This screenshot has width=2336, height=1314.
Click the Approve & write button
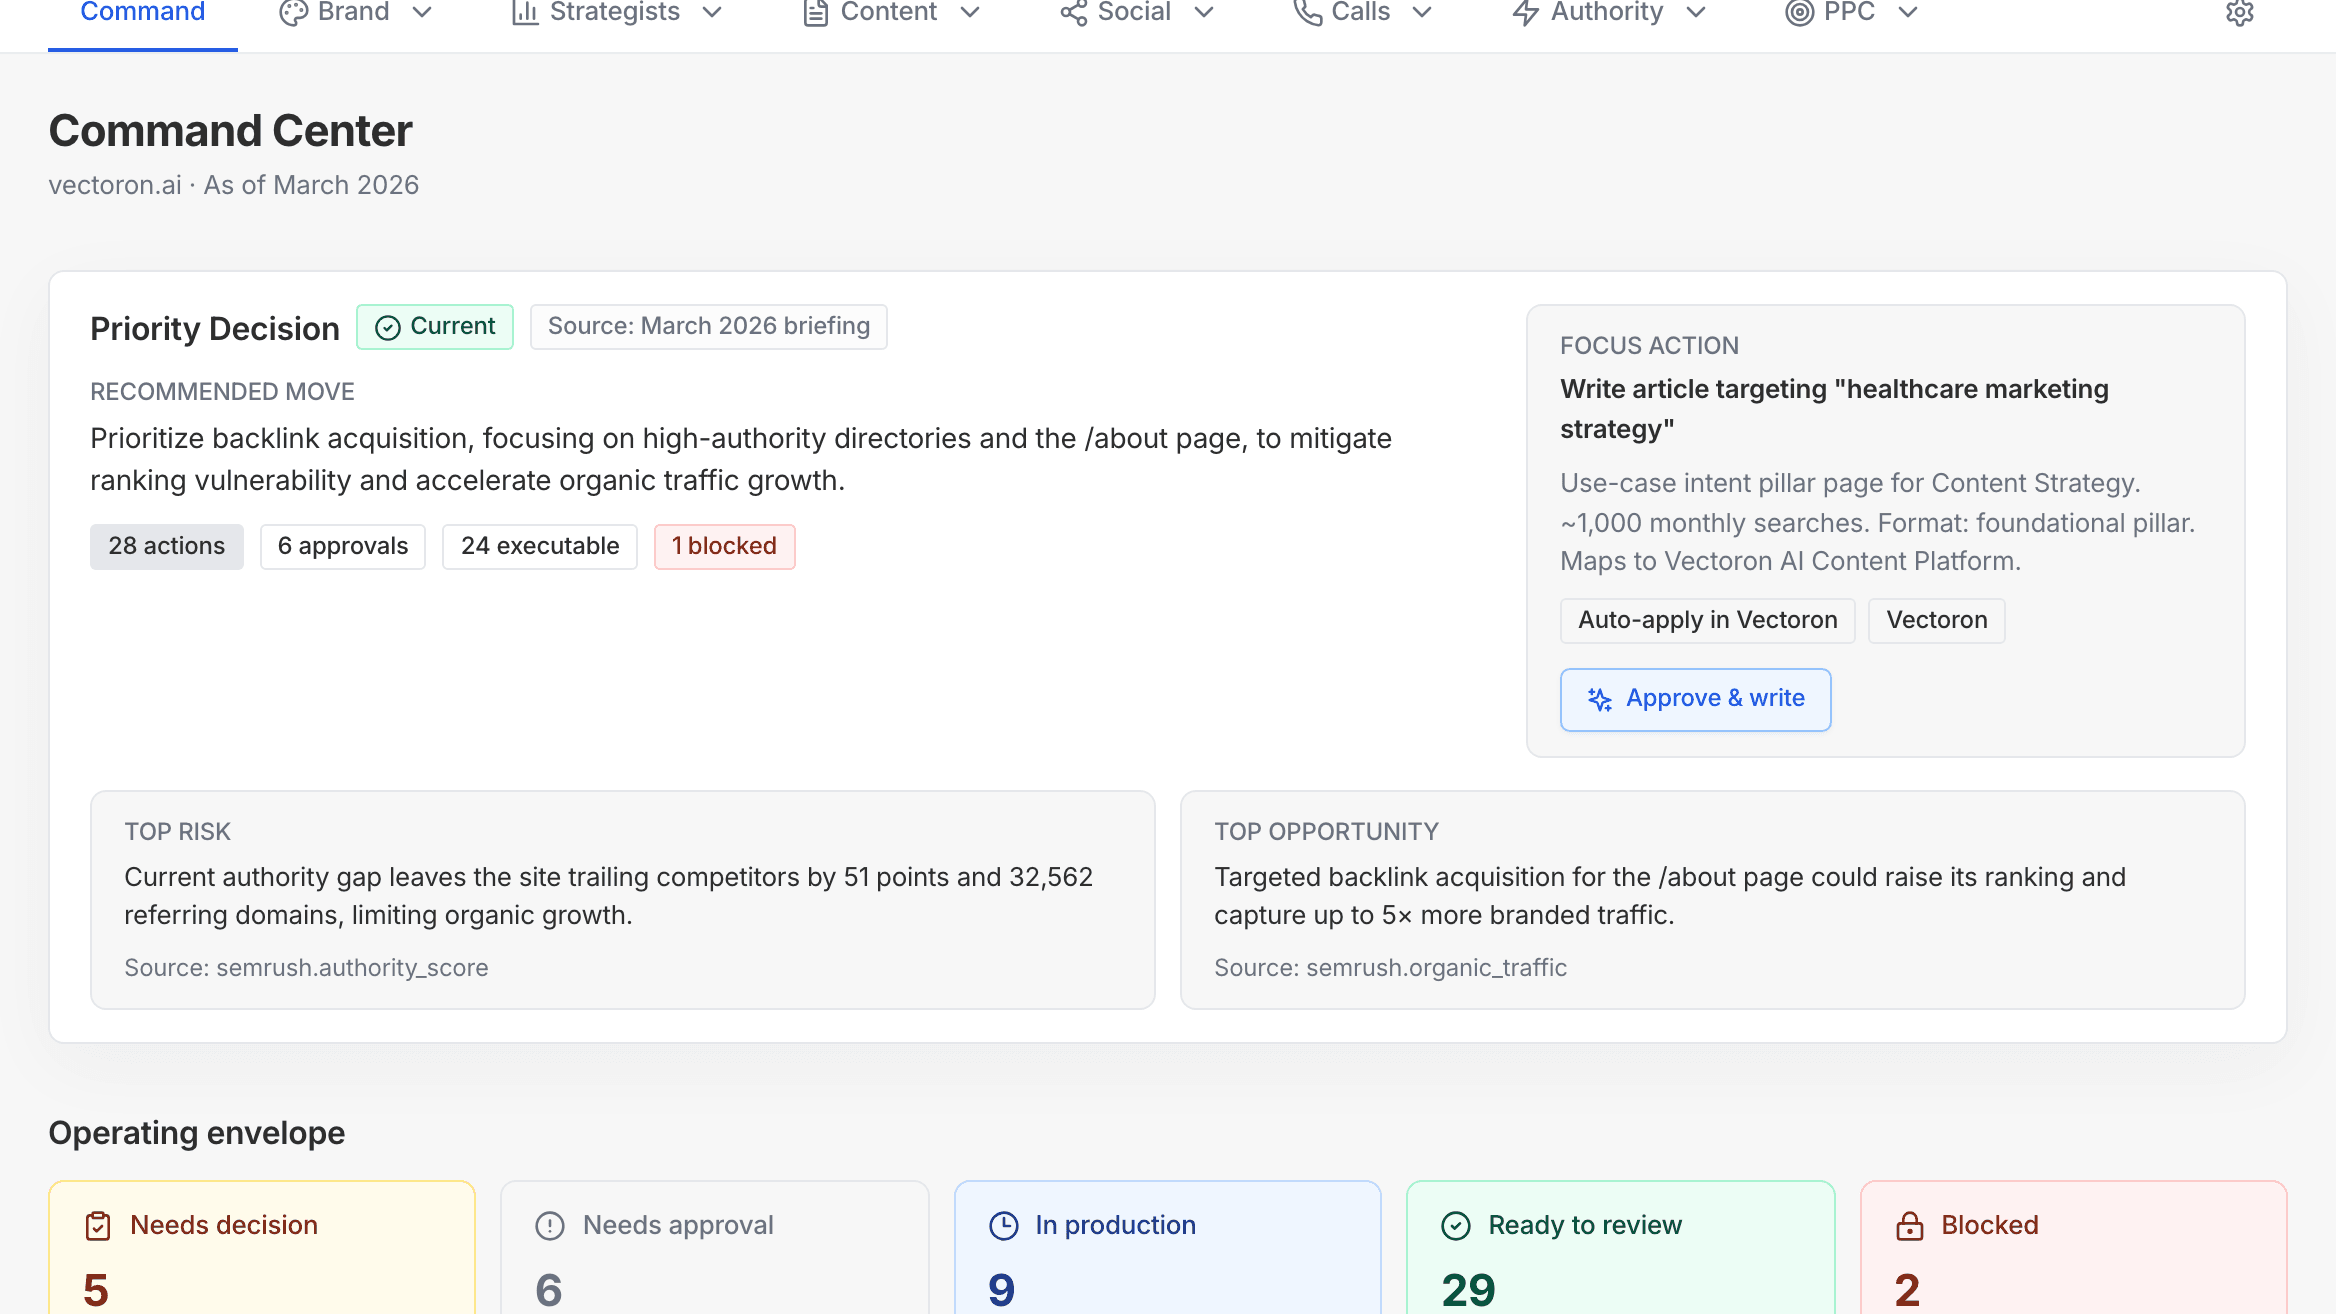coord(1695,699)
